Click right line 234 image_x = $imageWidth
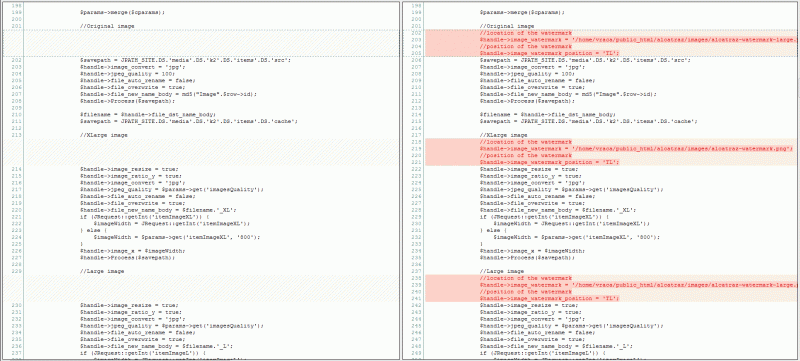Screen dimensions: 800x361 coord(532,250)
